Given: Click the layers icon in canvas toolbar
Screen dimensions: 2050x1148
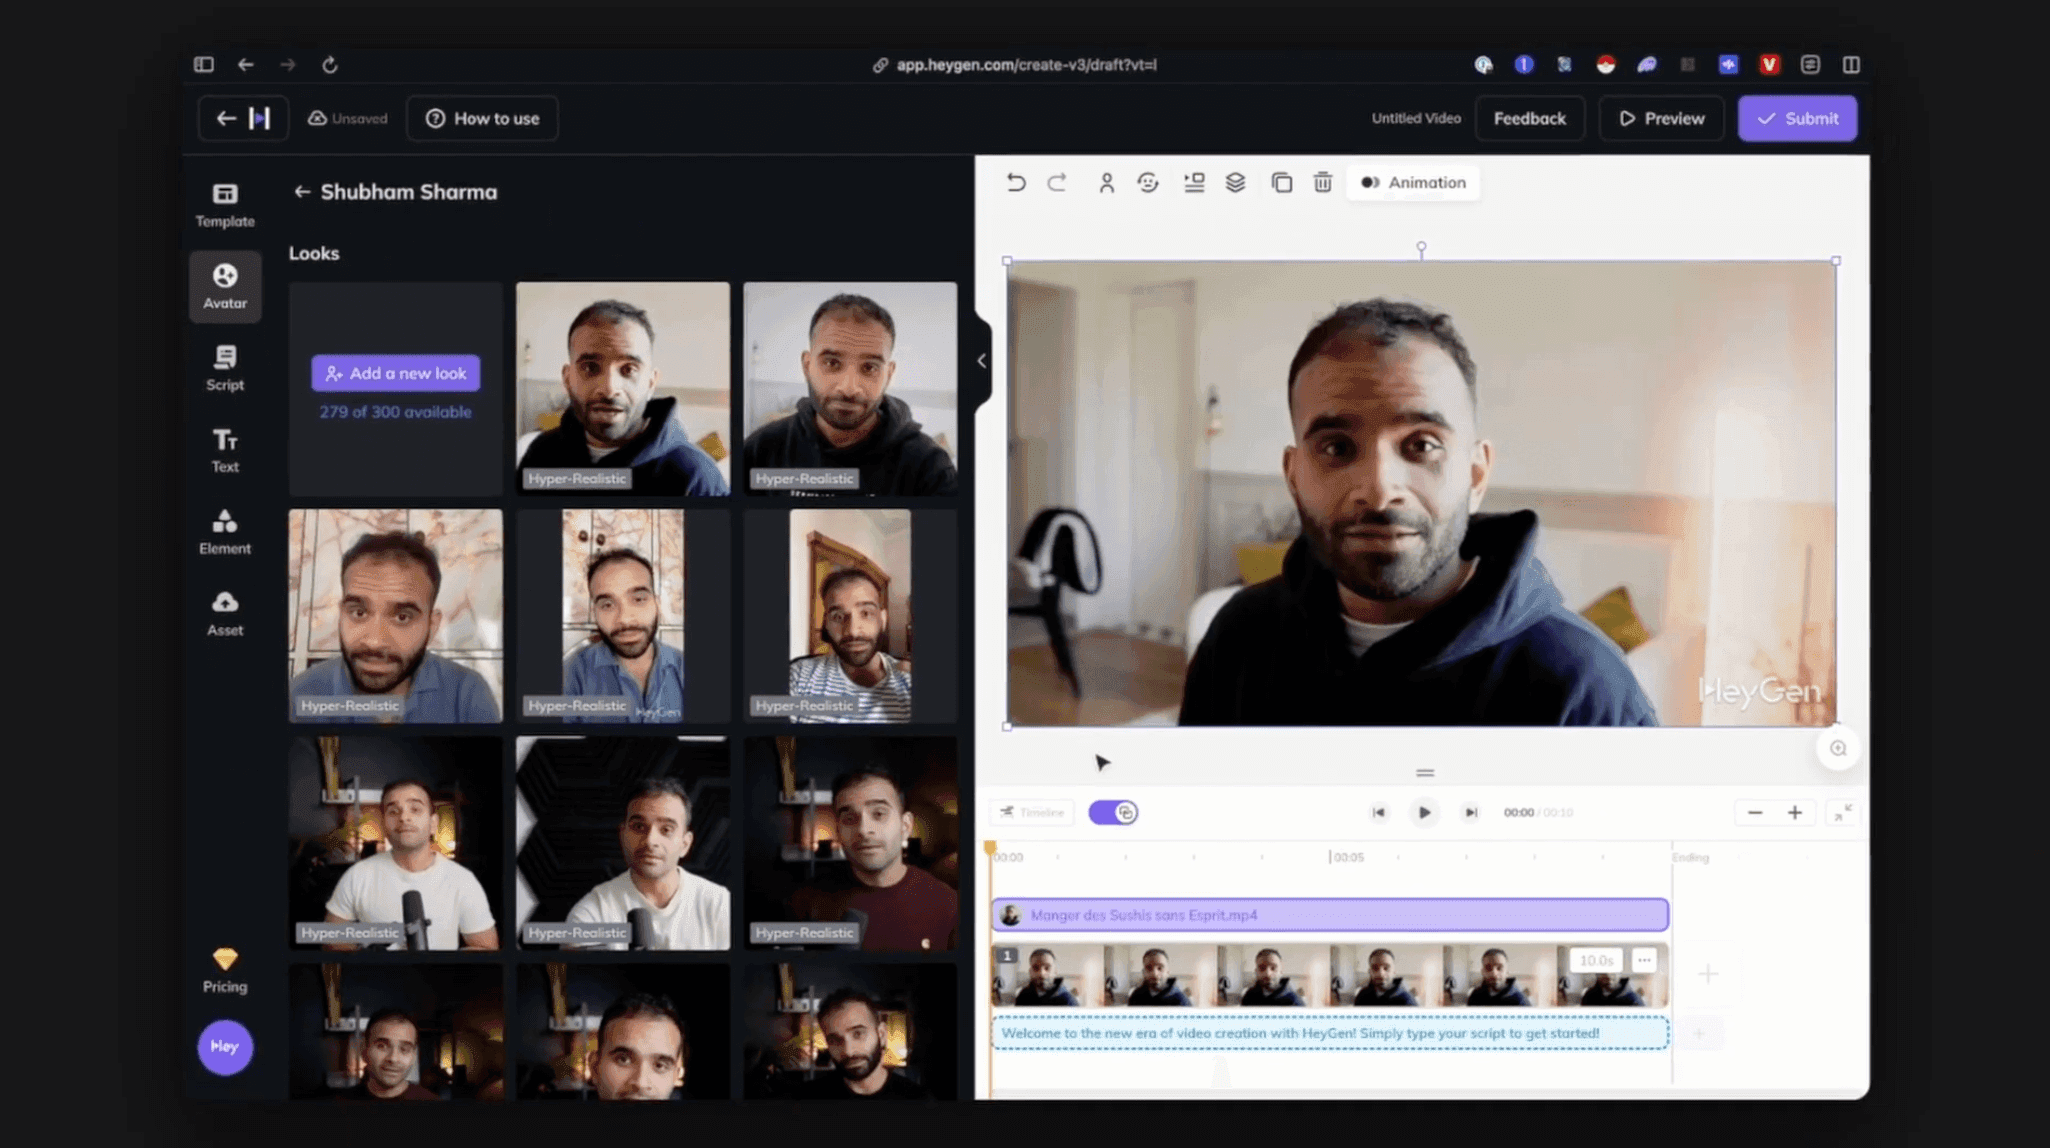Looking at the screenshot, I should click(x=1235, y=182).
